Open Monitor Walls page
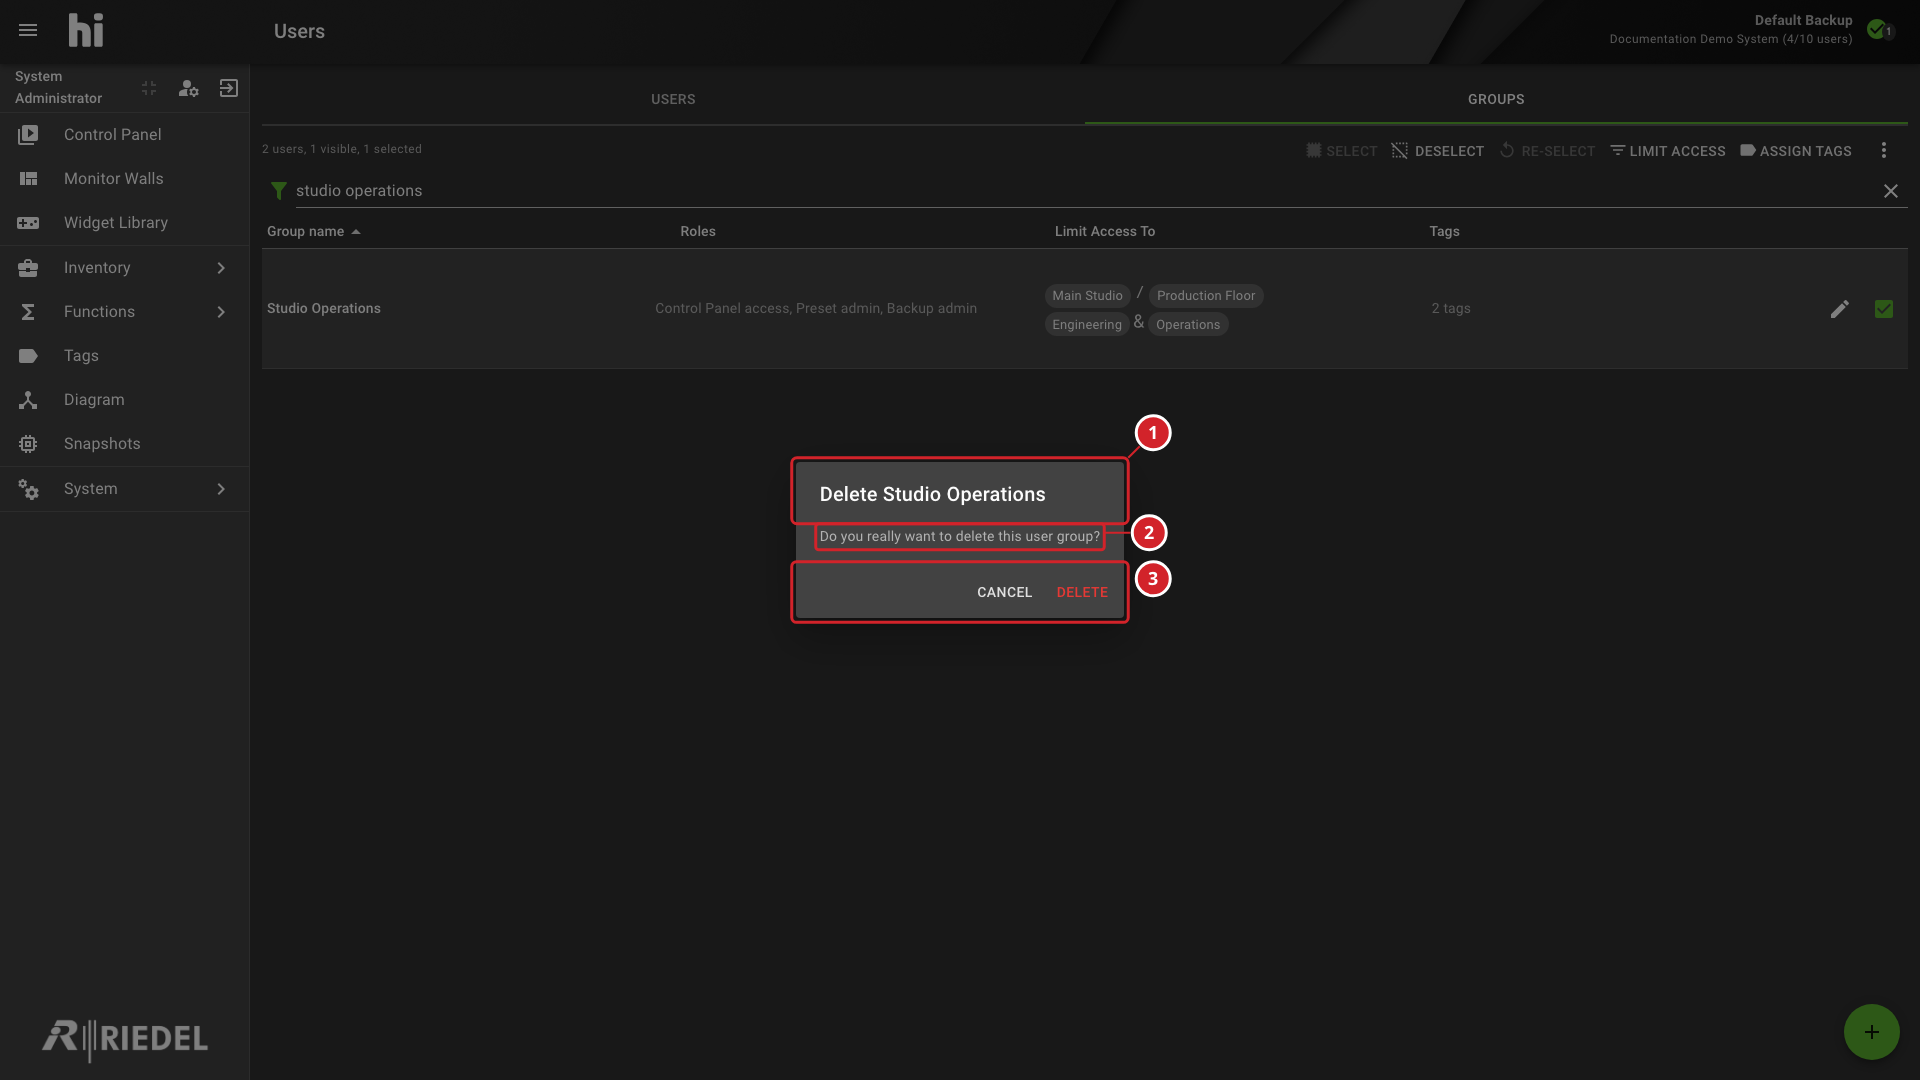The height and width of the screenshot is (1080, 1920). [x=124, y=179]
